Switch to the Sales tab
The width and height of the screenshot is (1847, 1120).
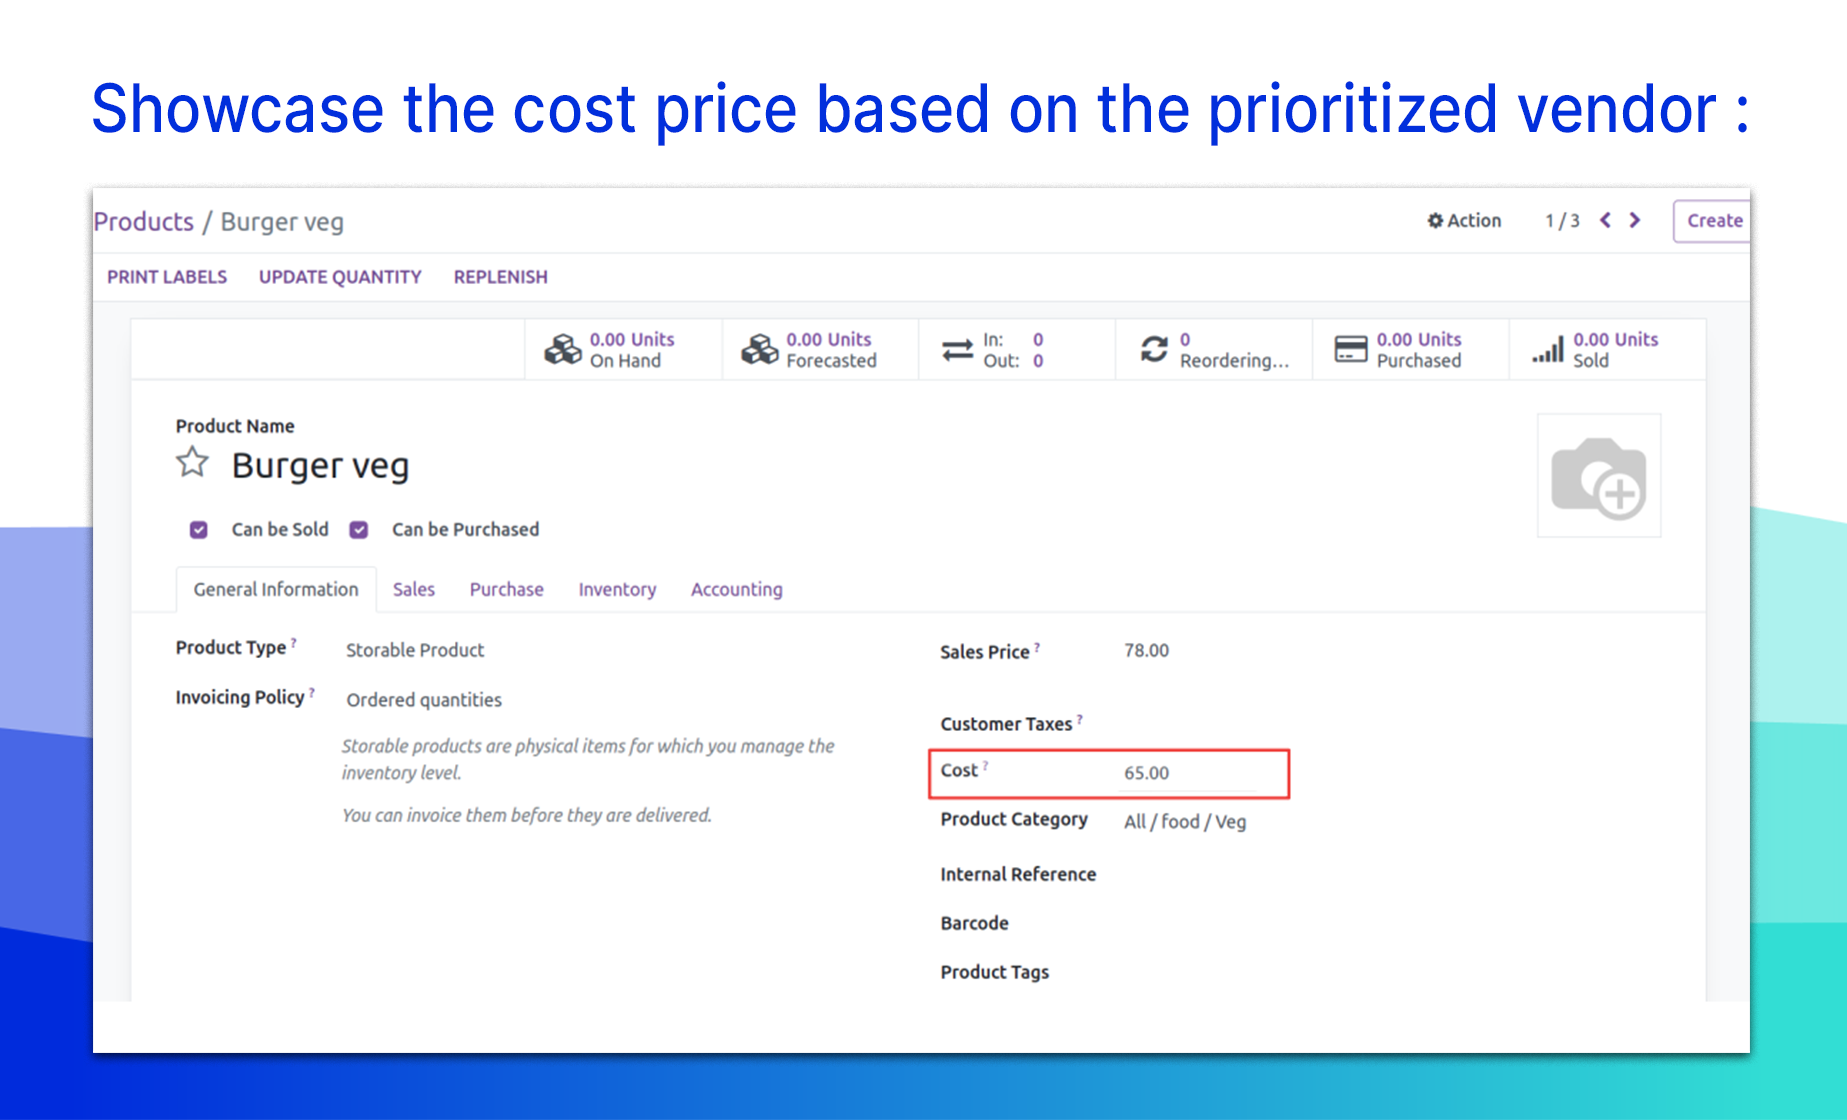click(414, 590)
